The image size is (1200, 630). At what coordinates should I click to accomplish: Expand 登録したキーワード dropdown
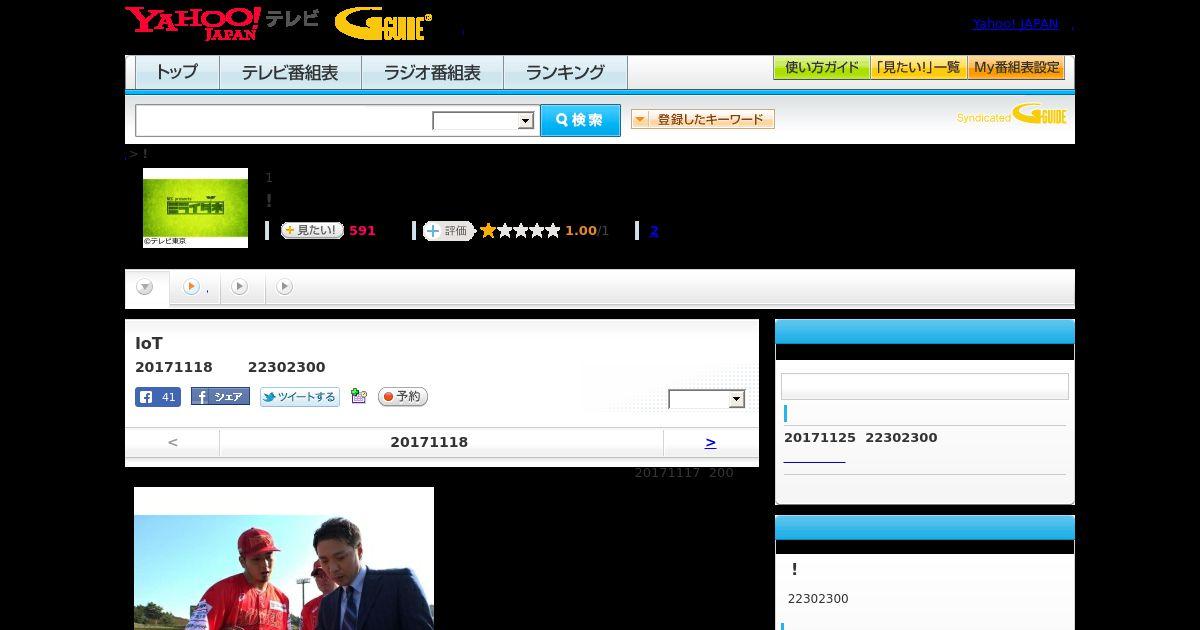coord(703,119)
